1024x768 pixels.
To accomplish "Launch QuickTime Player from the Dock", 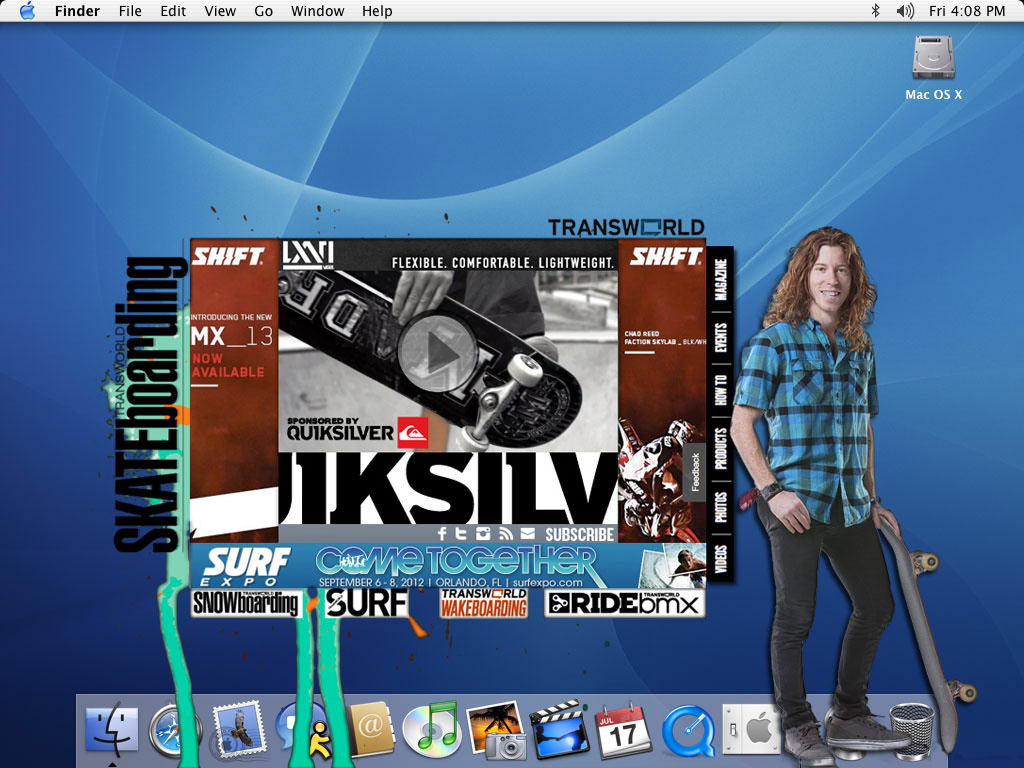I will [x=688, y=731].
